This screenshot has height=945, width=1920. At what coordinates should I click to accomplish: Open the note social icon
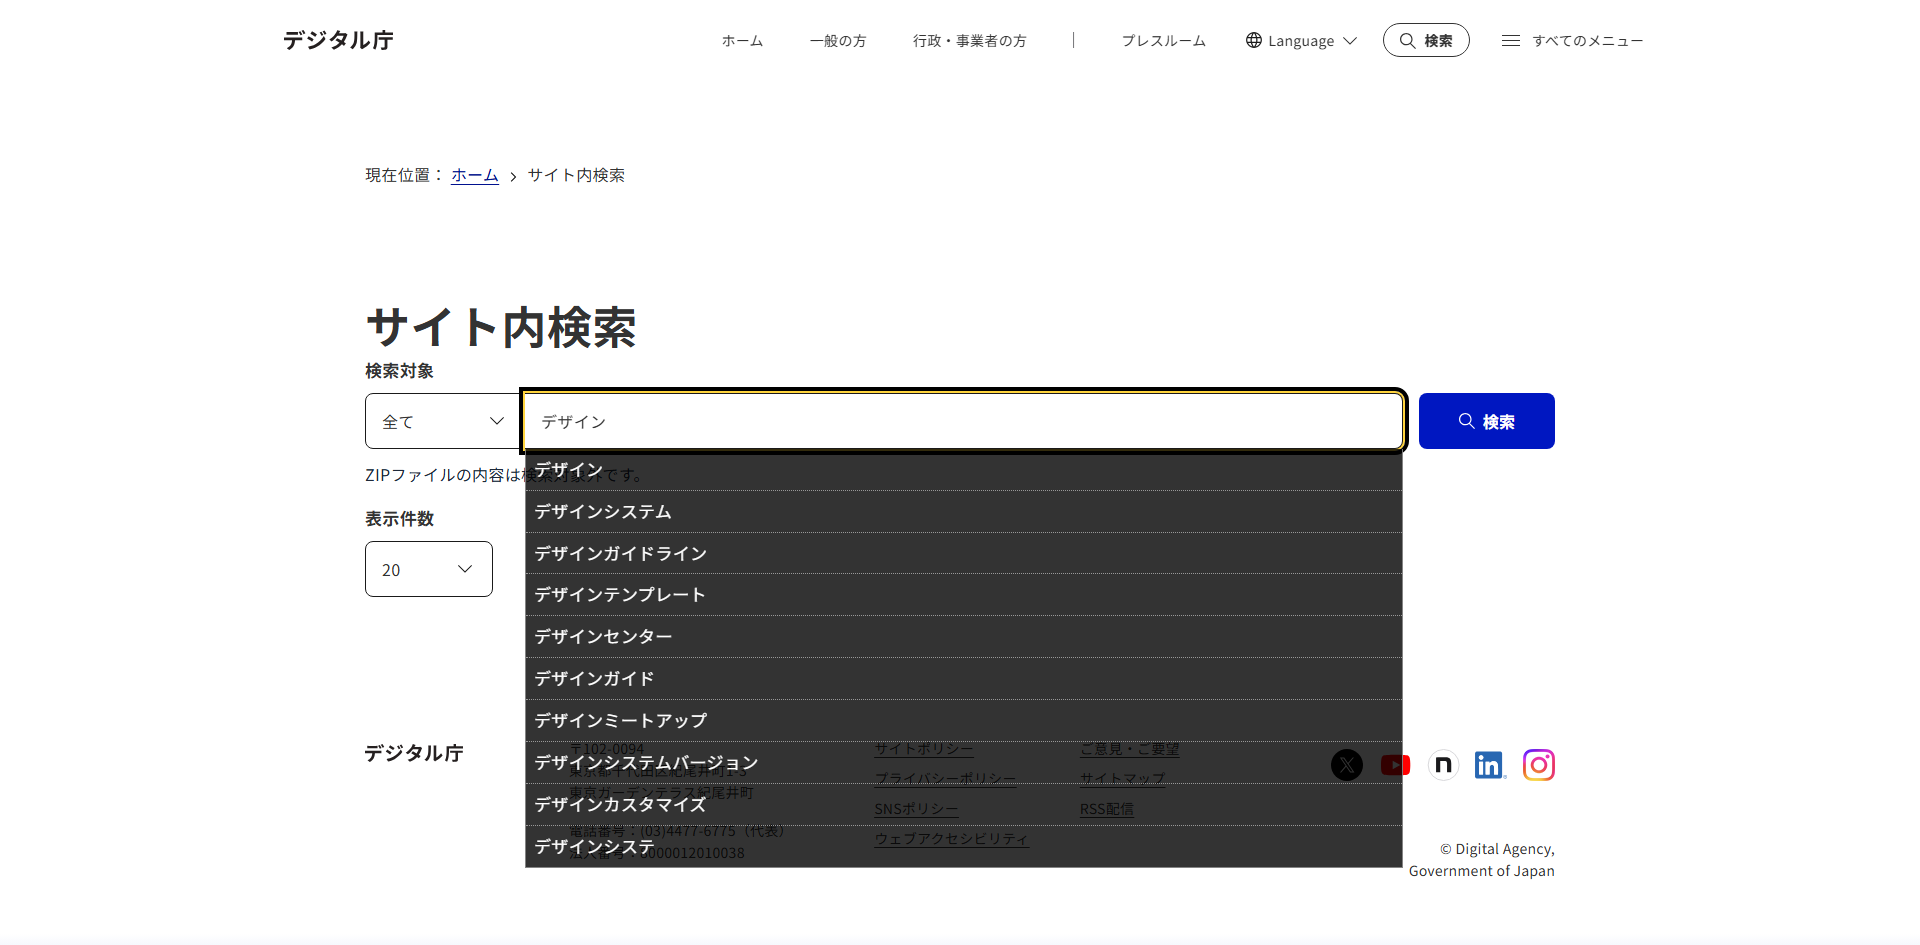click(1443, 765)
